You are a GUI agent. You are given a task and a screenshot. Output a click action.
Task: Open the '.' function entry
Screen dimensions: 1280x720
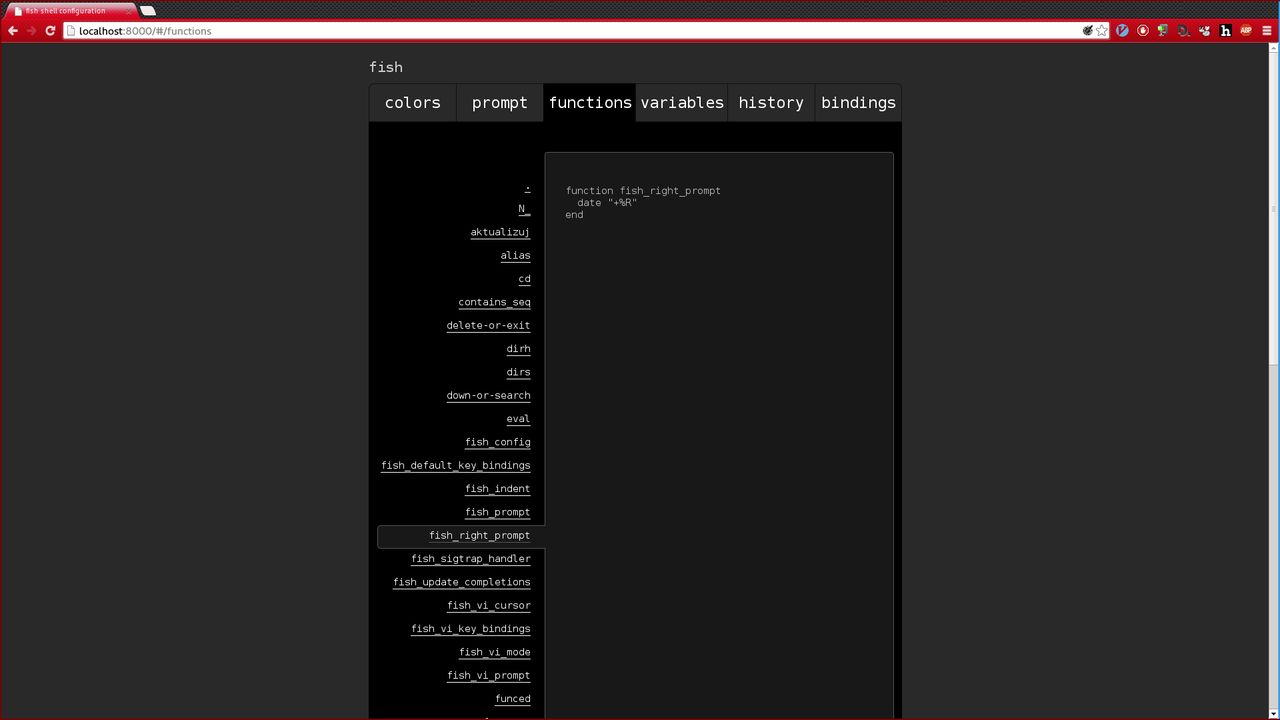pos(527,186)
